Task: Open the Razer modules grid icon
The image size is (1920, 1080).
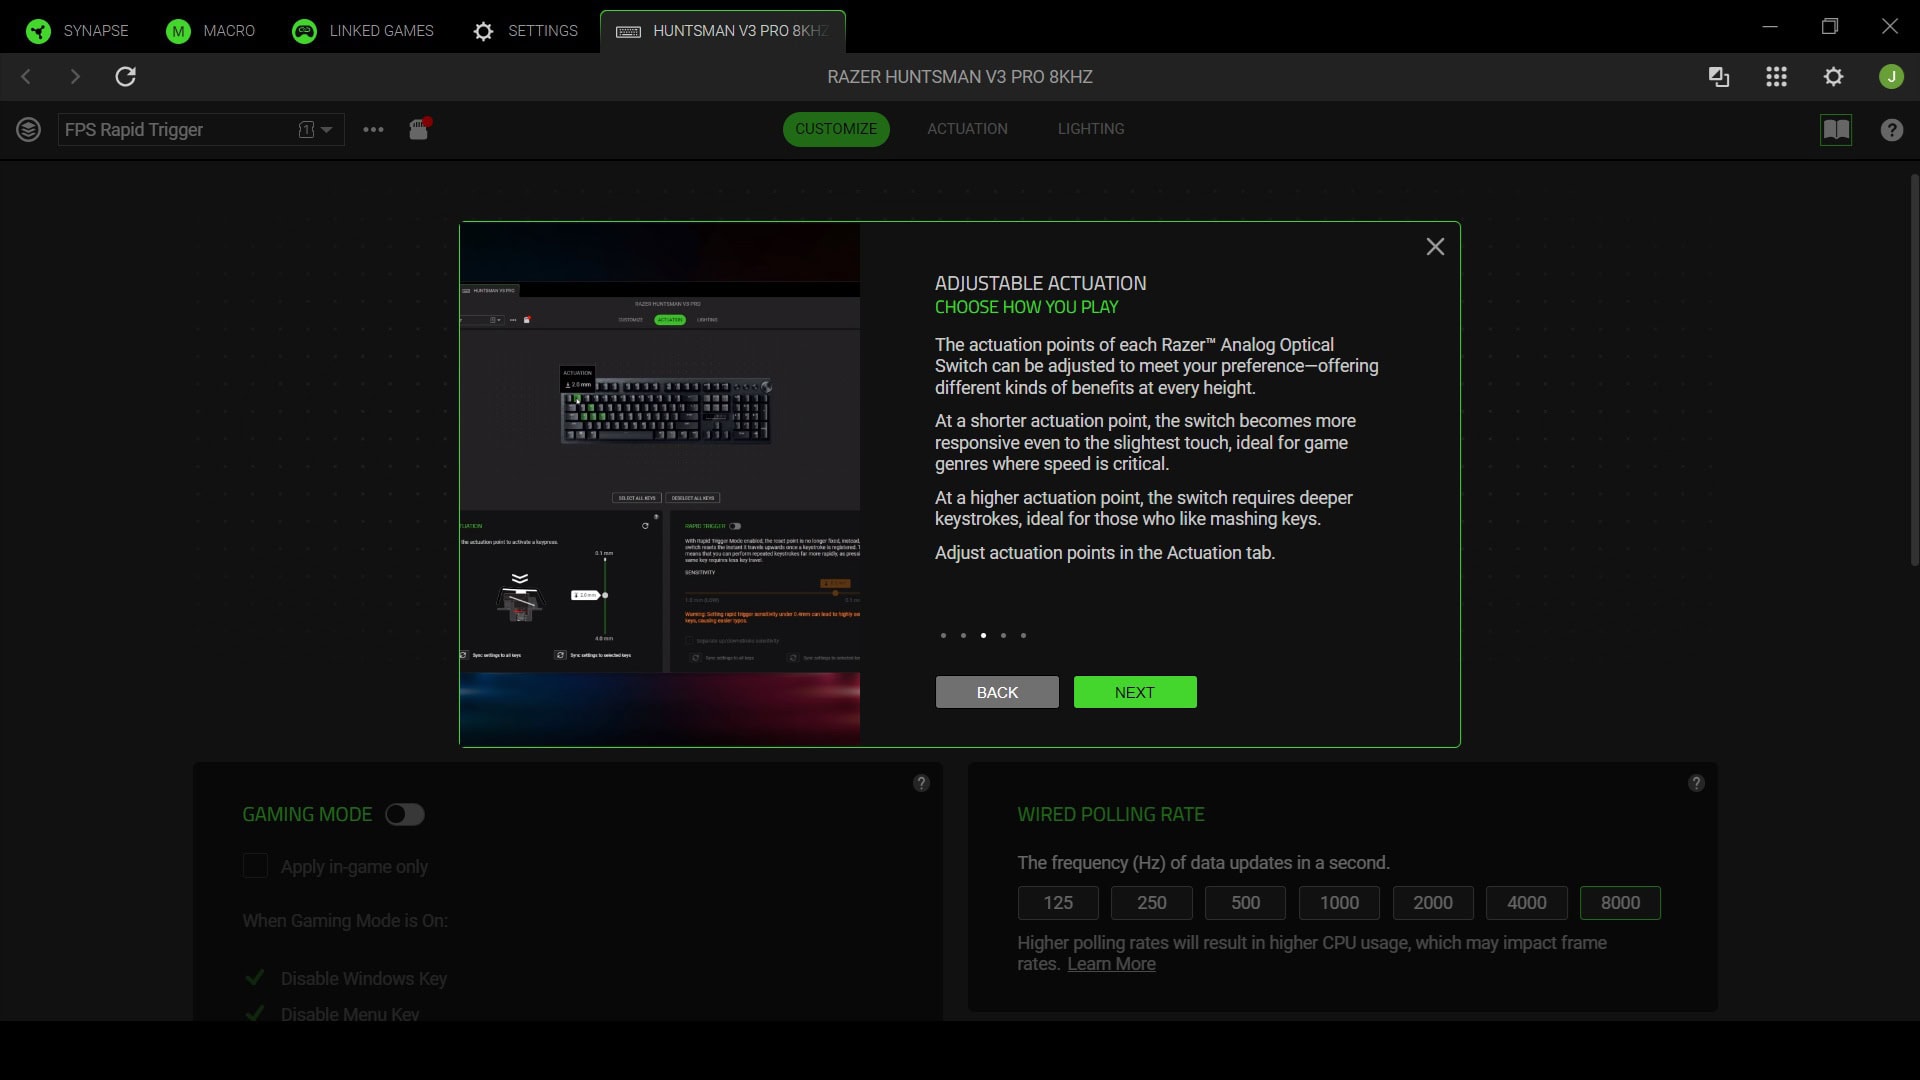Action: pos(1776,76)
